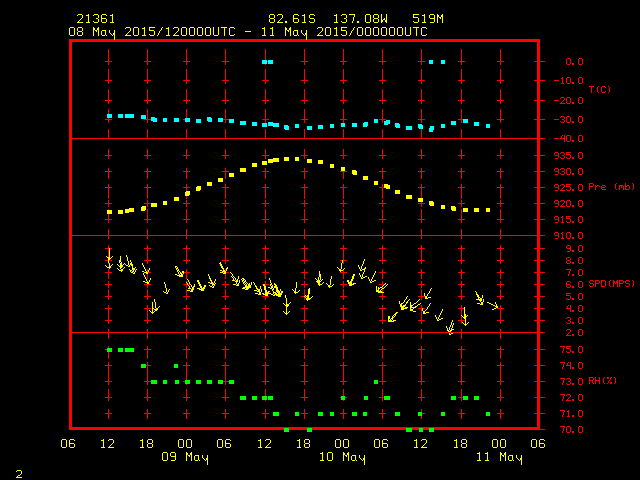640x480 pixels.
Task: Click the -30.0 temperature tick label
Action: click(x=569, y=120)
